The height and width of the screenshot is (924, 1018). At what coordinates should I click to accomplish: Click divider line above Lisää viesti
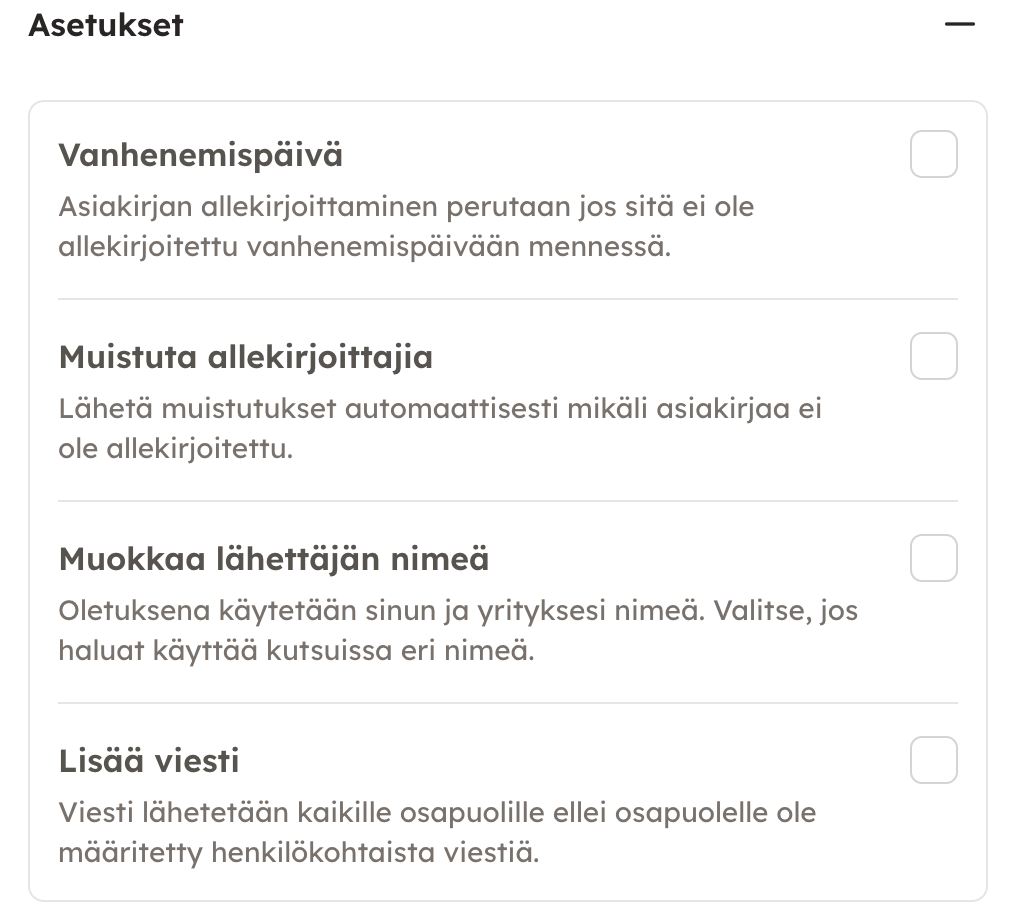point(507,703)
